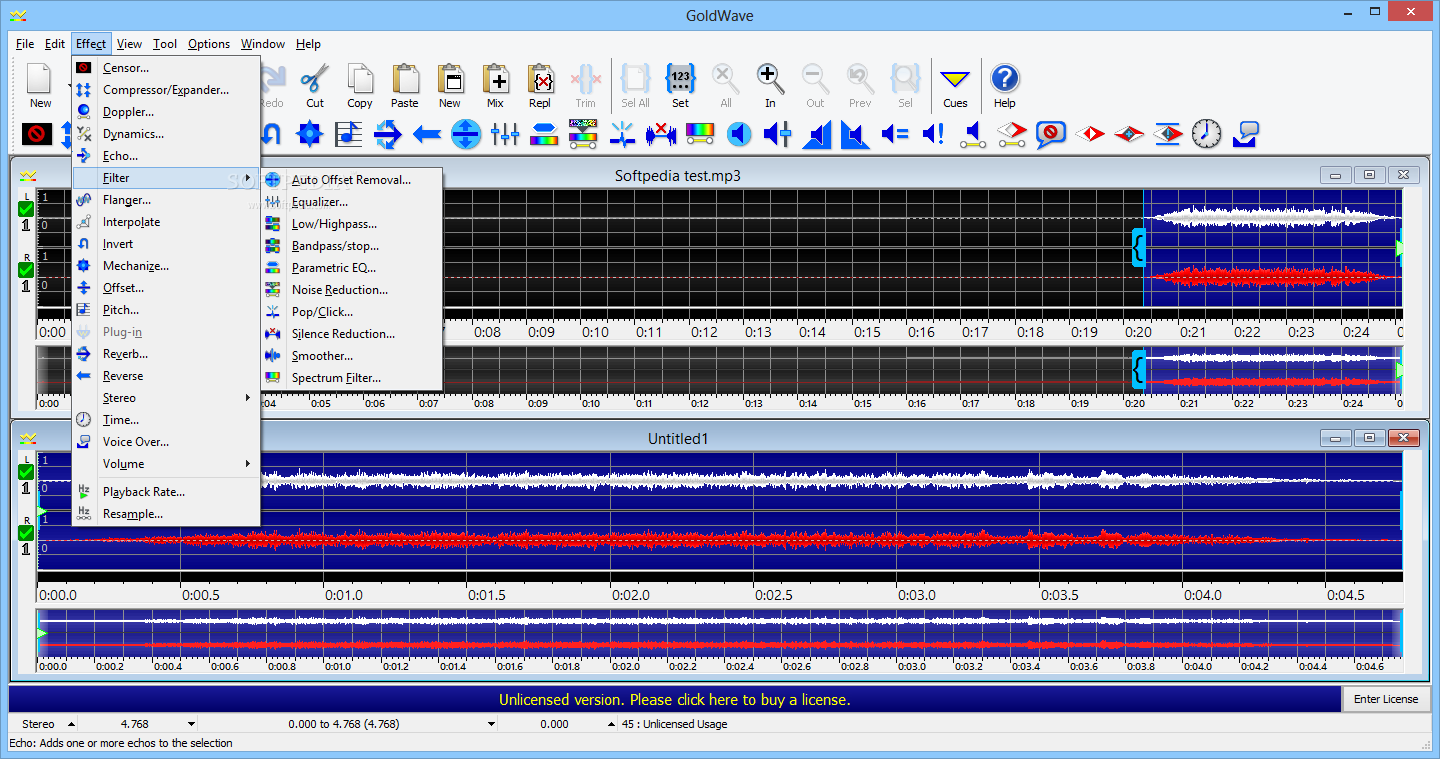Toggle left channel check in Softpedia test.mp3
This screenshot has width=1440, height=759.
(26, 209)
